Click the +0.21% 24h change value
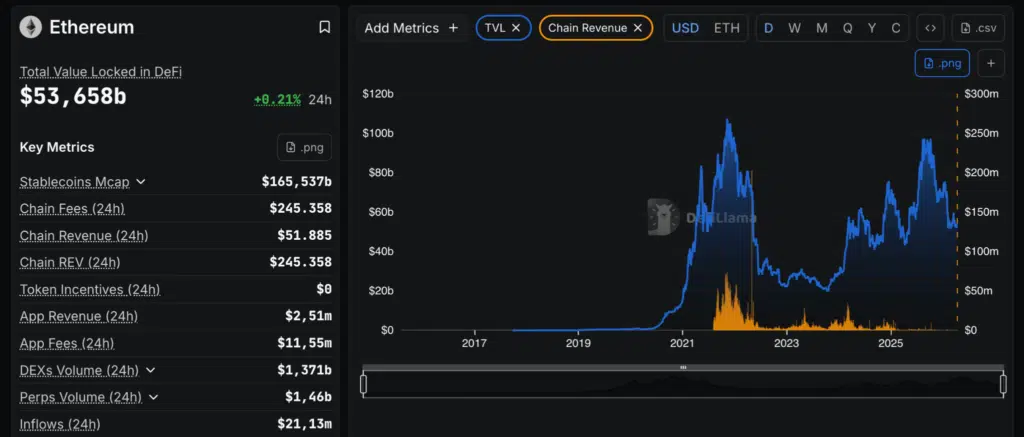This screenshot has height=437, width=1024. (x=278, y=99)
